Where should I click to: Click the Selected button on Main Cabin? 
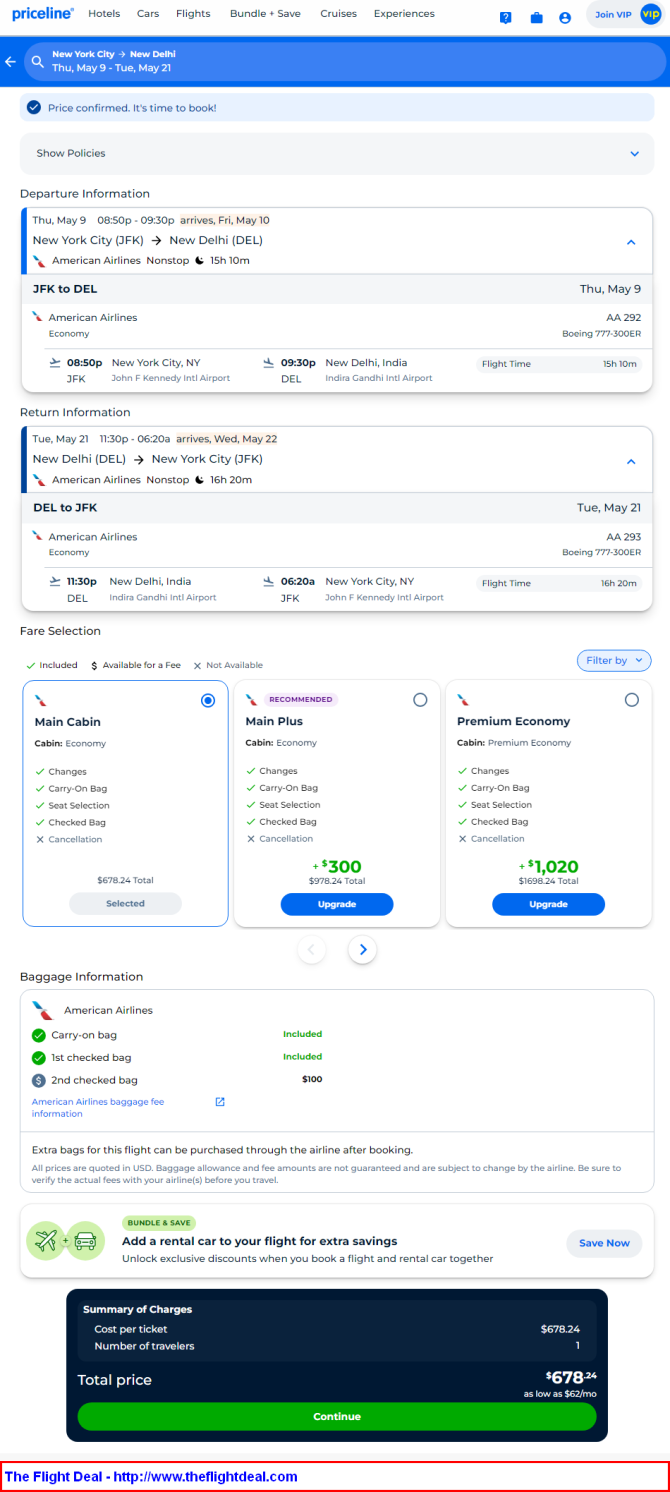[x=126, y=903]
